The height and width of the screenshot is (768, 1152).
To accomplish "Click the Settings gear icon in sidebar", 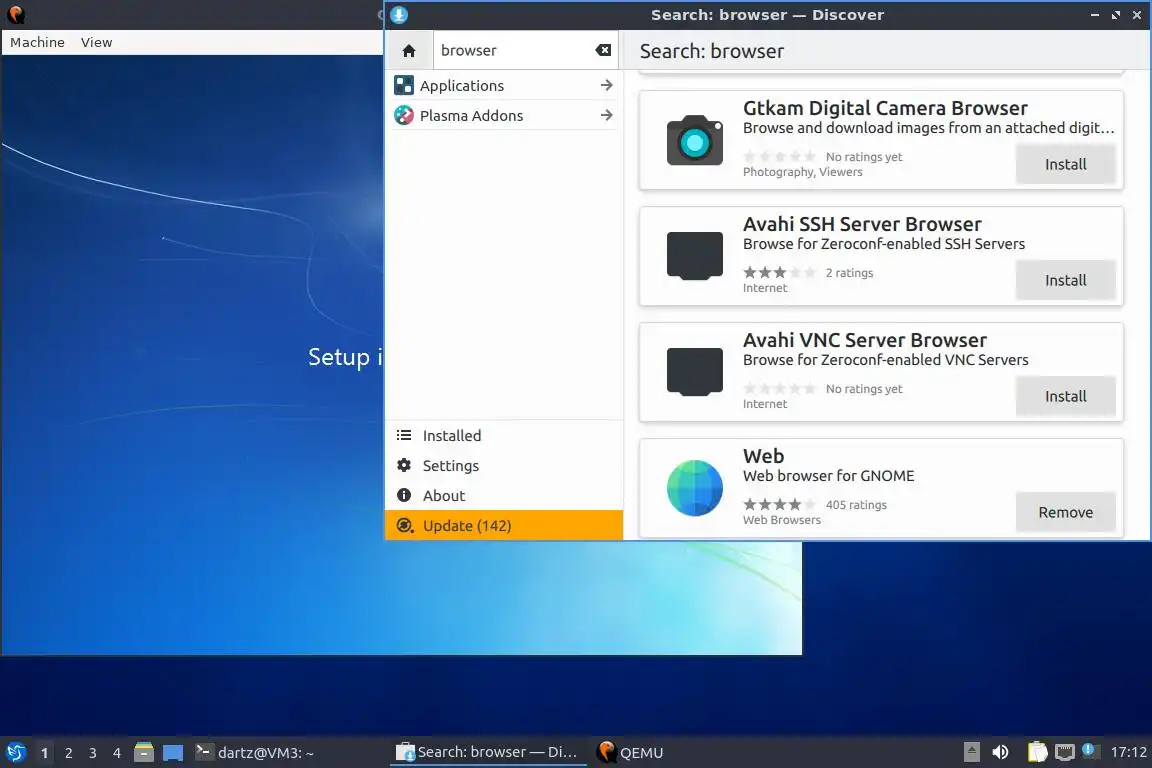I will pos(404,465).
